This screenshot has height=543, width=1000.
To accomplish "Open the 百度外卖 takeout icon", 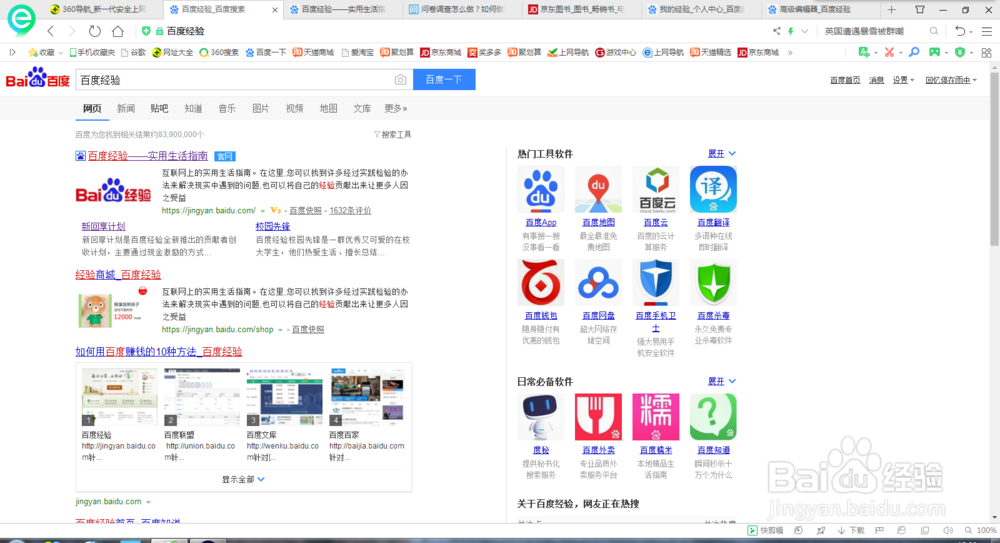I will (x=598, y=417).
